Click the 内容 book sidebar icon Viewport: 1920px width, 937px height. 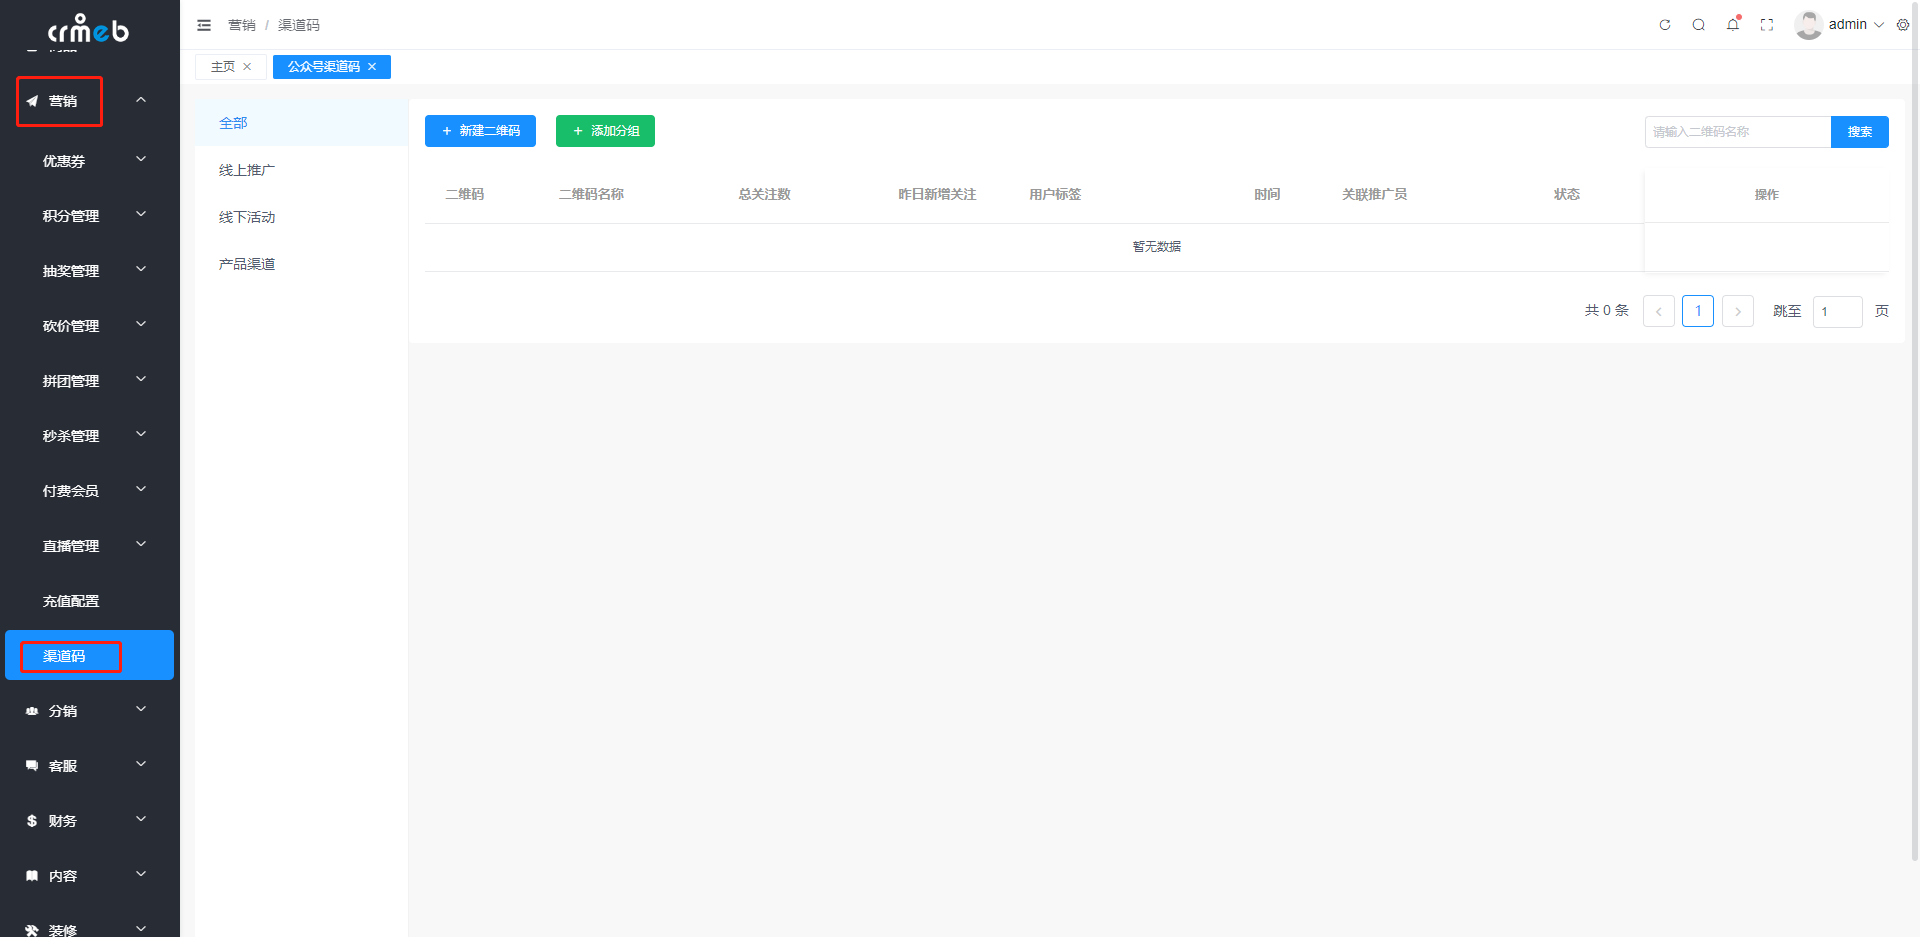click(x=32, y=876)
